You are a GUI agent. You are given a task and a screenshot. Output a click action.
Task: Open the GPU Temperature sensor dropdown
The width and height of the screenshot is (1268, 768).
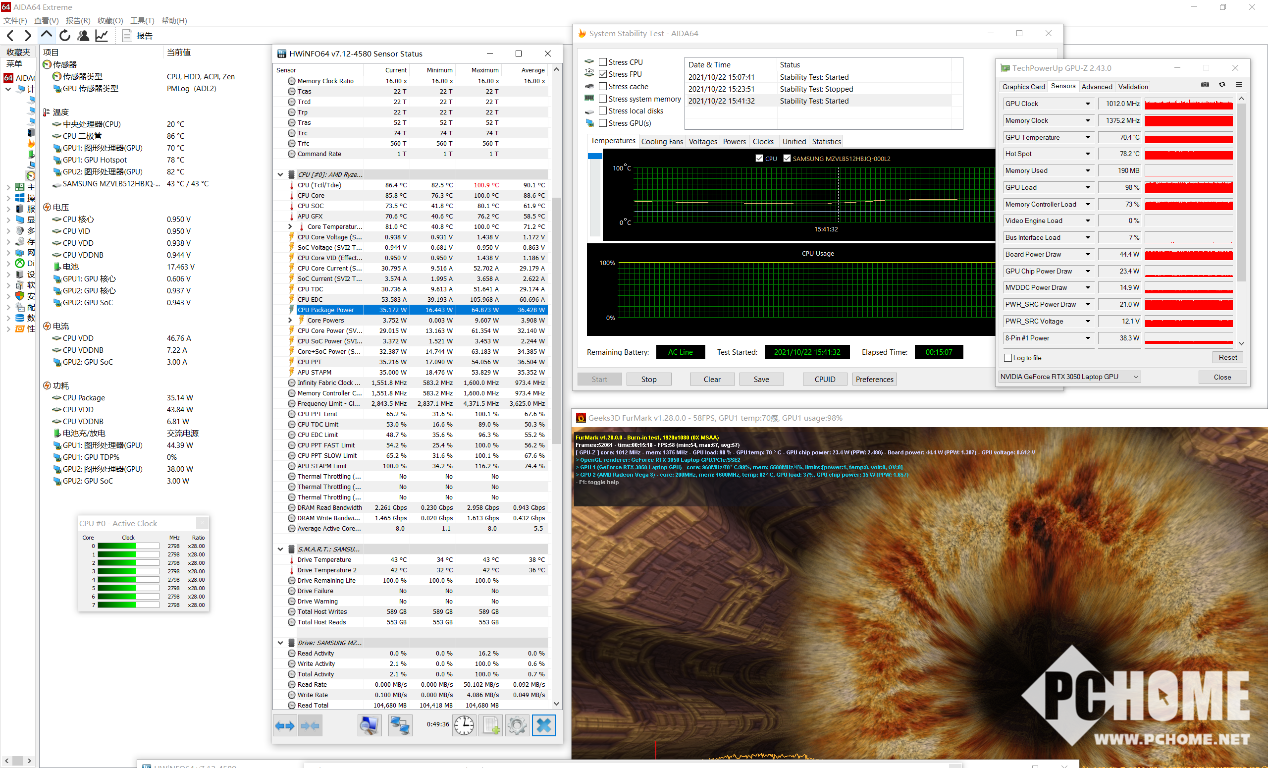coord(1088,137)
